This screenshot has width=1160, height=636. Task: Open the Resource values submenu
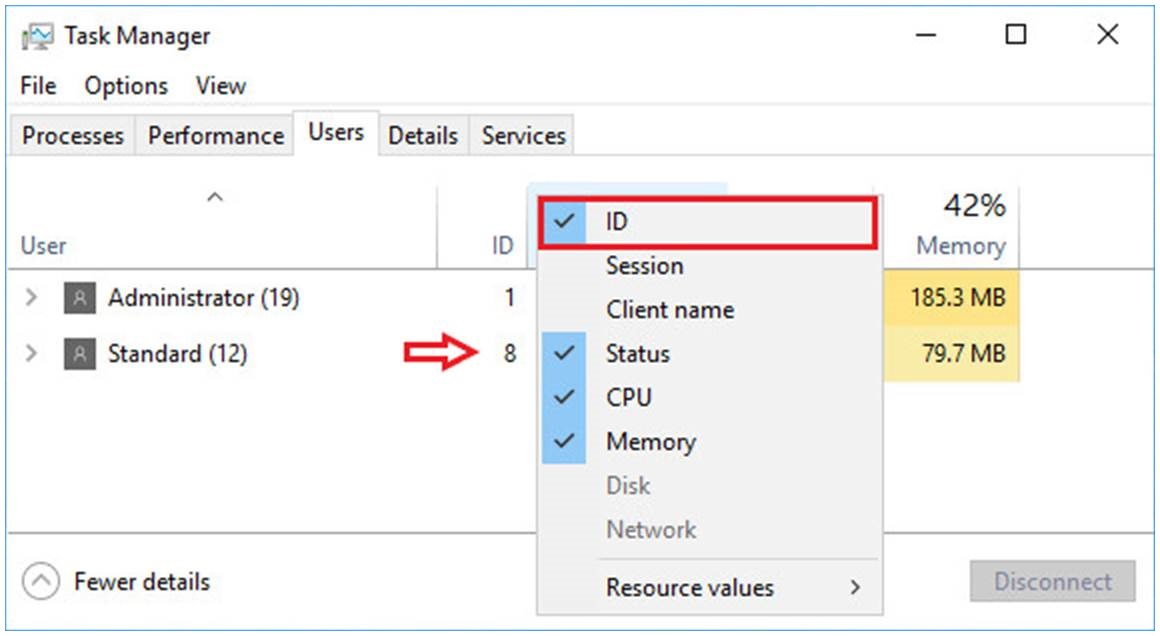pyautogui.click(x=709, y=587)
